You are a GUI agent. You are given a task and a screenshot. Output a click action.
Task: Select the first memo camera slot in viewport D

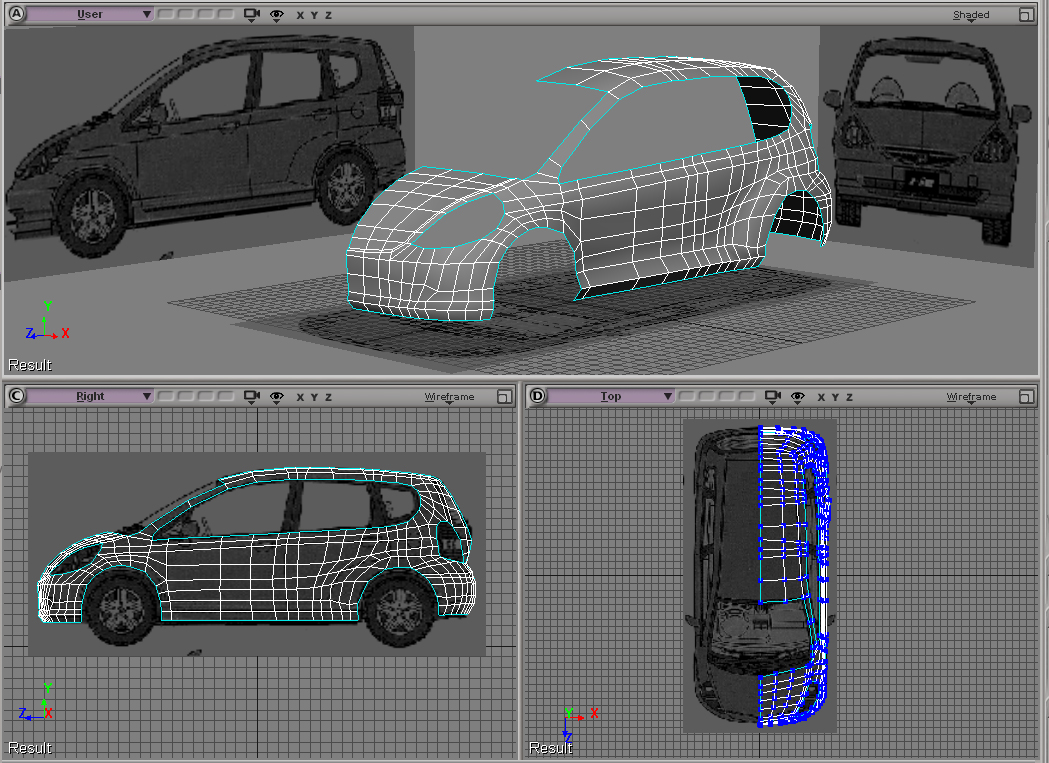coord(688,396)
